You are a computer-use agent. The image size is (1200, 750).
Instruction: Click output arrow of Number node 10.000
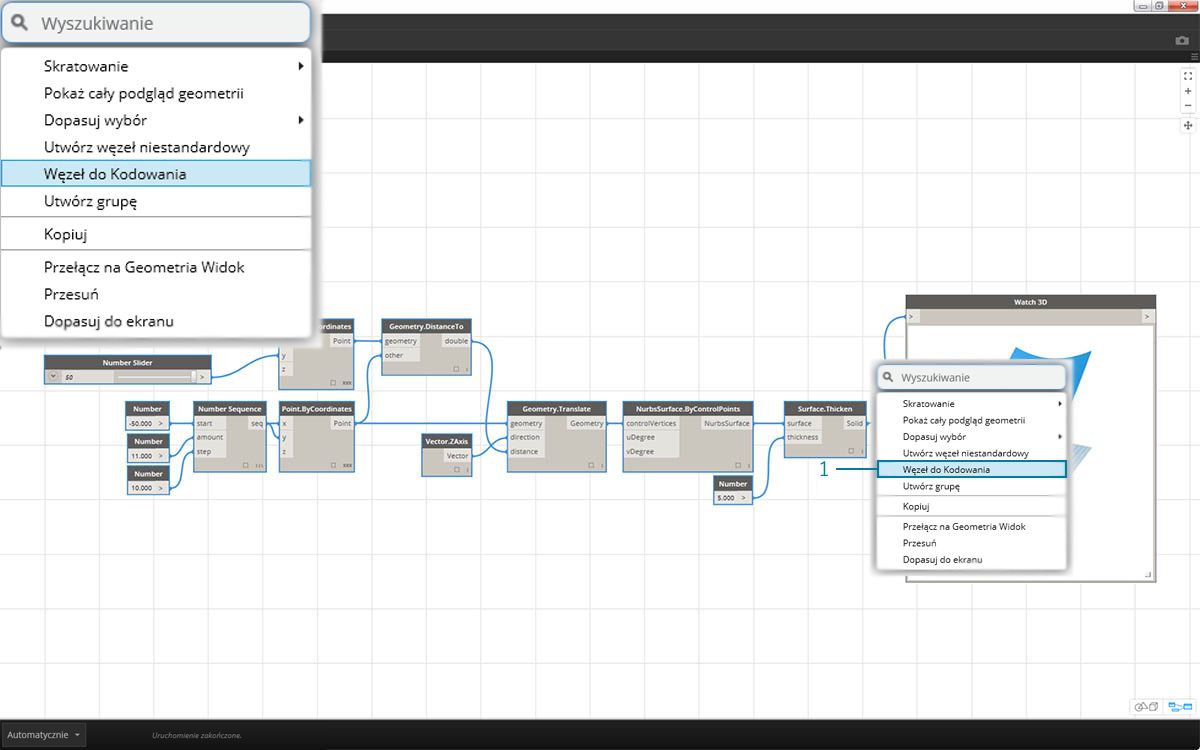pyautogui.click(x=161, y=487)
